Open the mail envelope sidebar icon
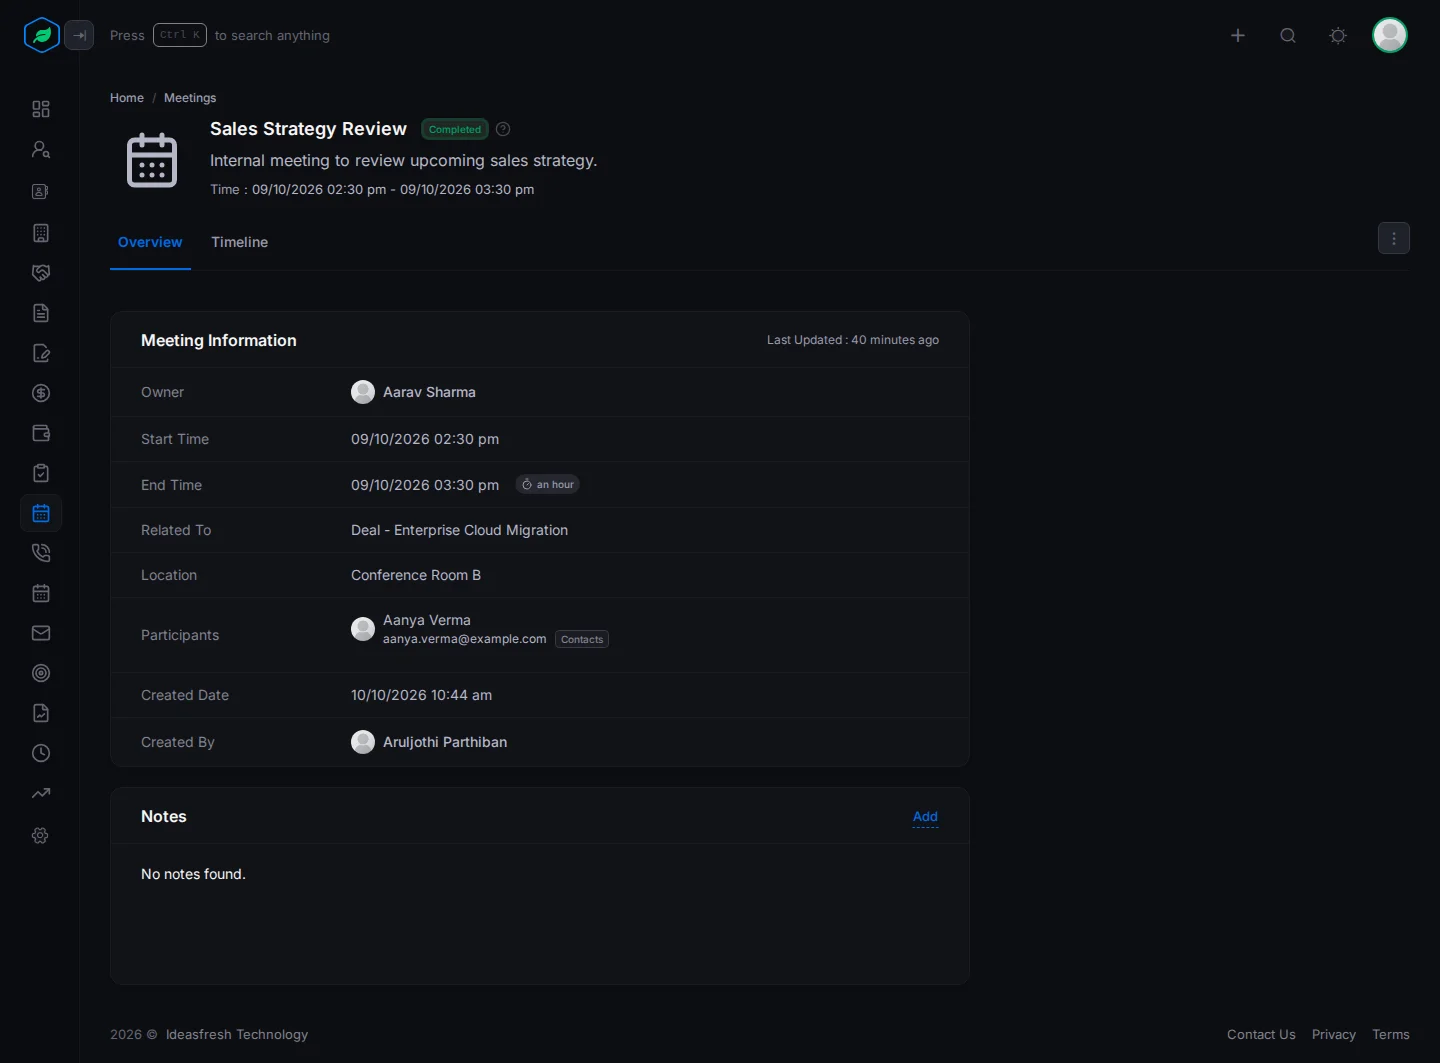 click(x=41, y=633)
